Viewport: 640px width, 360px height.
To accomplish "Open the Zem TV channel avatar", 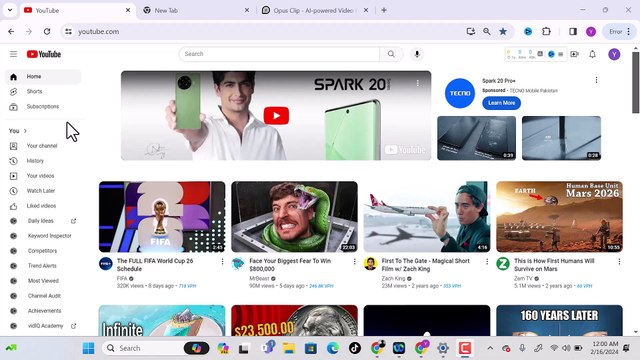I will pos(503,264).
